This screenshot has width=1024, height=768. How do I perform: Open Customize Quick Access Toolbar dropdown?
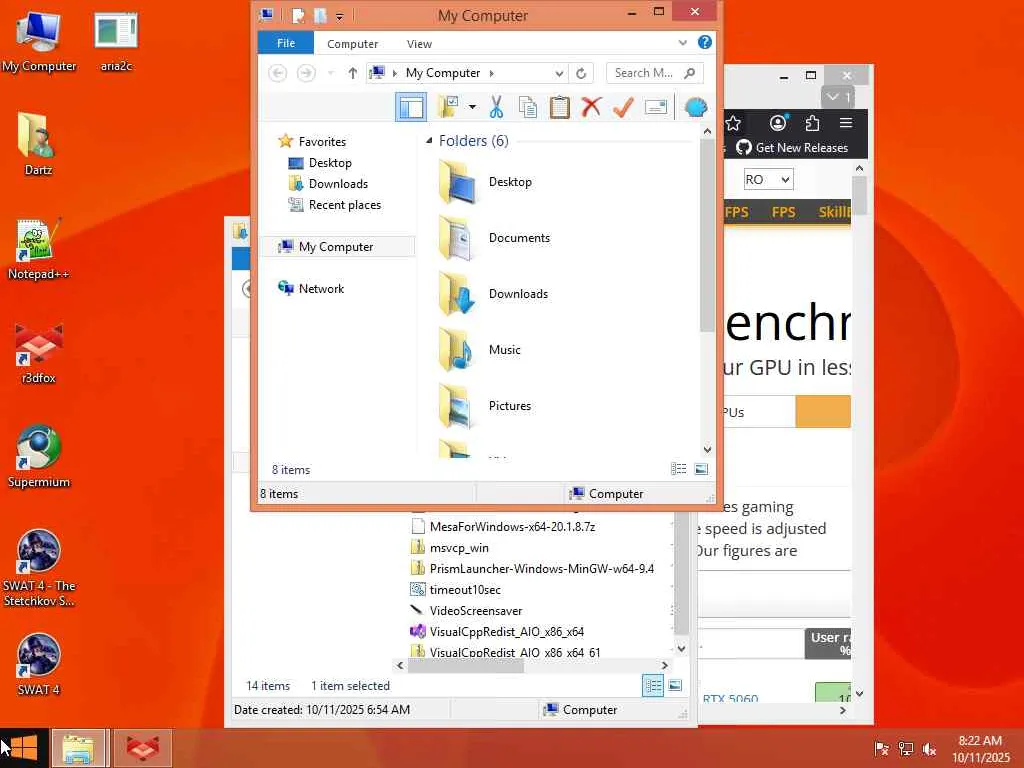[340, 16]
